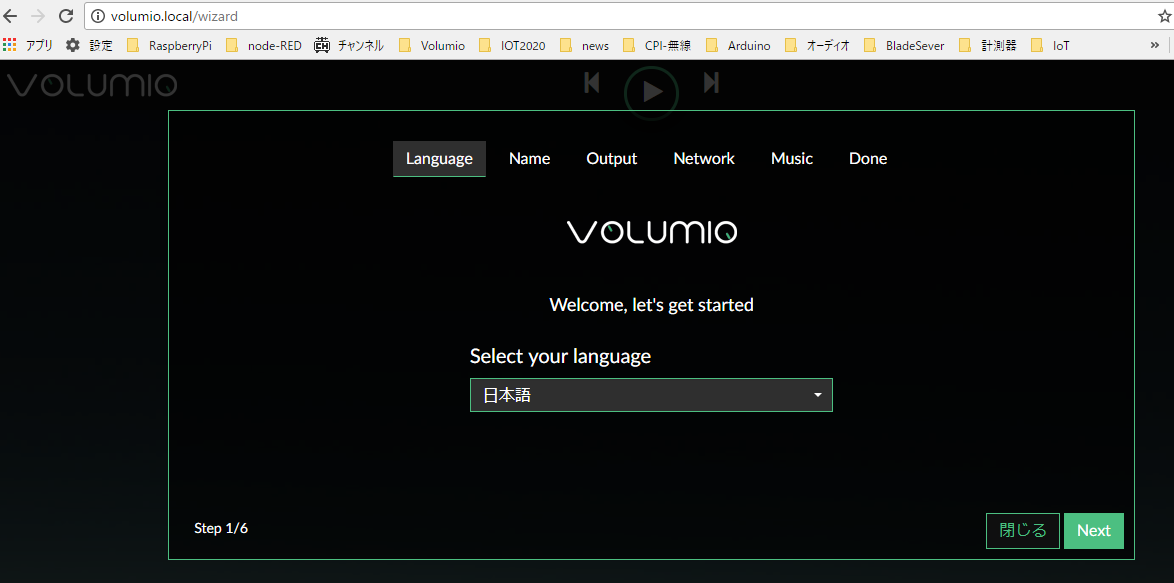Open the 日本語 language dropdown

(651, 395)
